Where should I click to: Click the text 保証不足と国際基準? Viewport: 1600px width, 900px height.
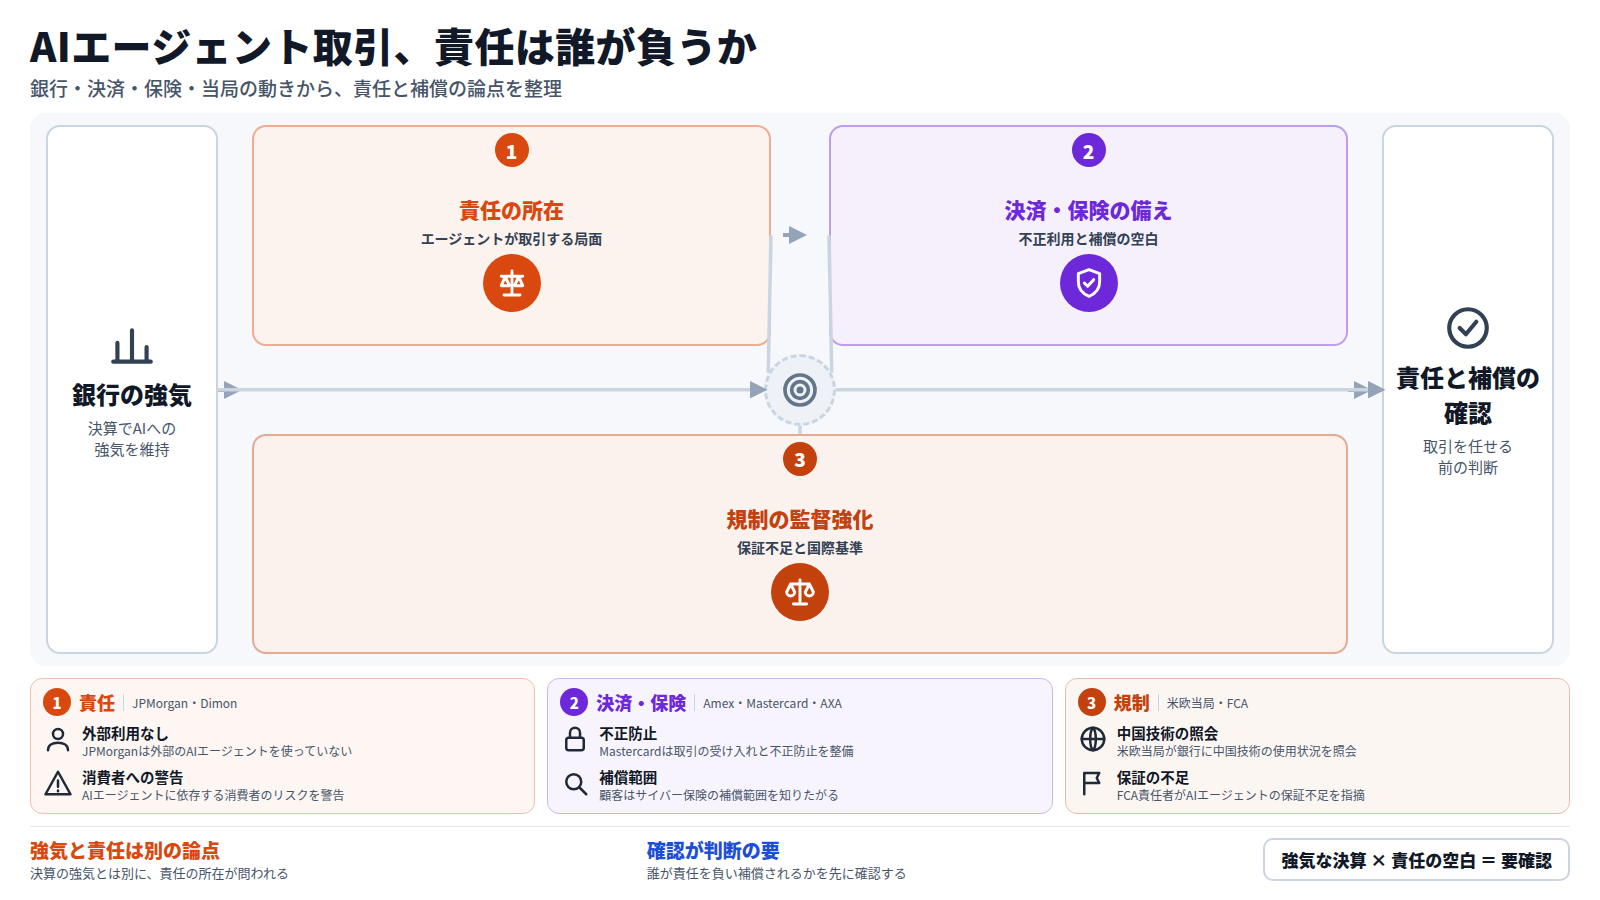[x=800, y=548]
